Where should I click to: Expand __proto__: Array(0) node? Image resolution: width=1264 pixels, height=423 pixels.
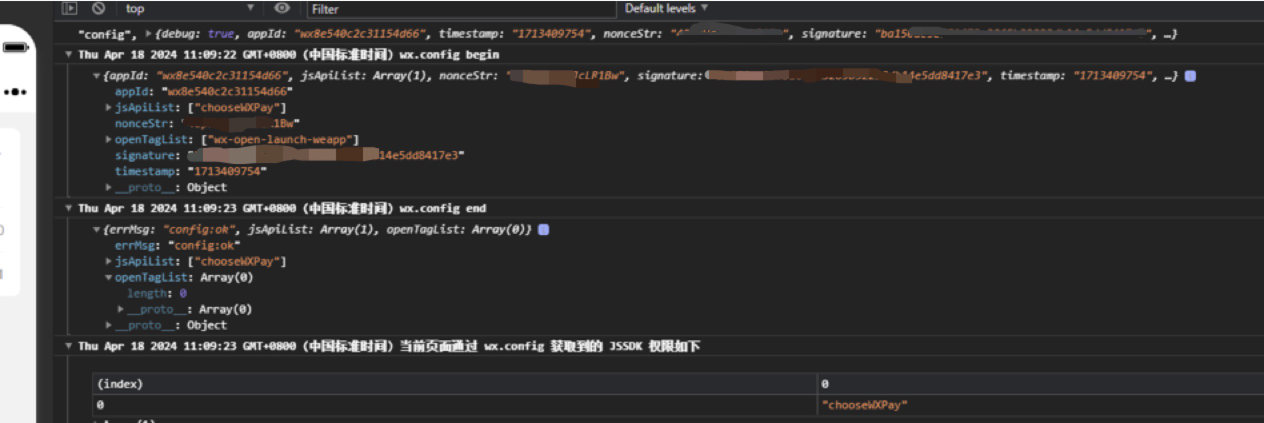121,309
